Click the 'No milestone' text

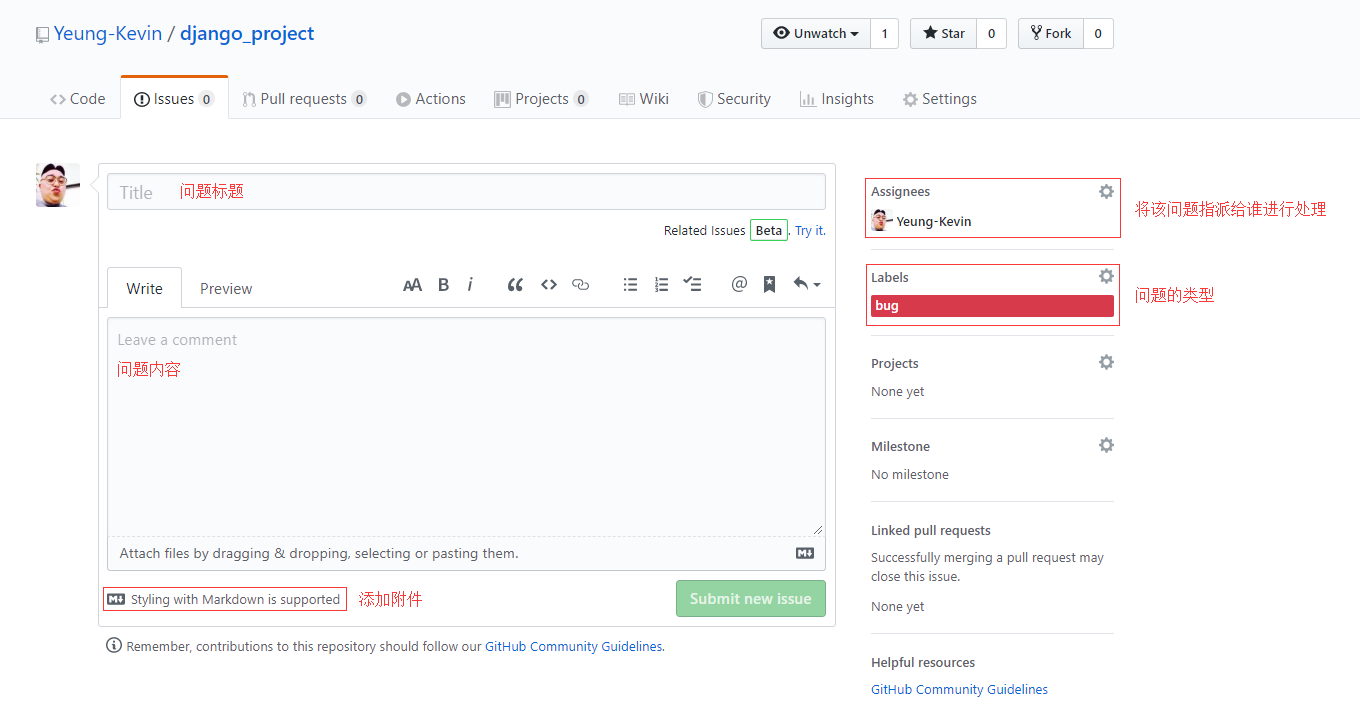point(910,475)
